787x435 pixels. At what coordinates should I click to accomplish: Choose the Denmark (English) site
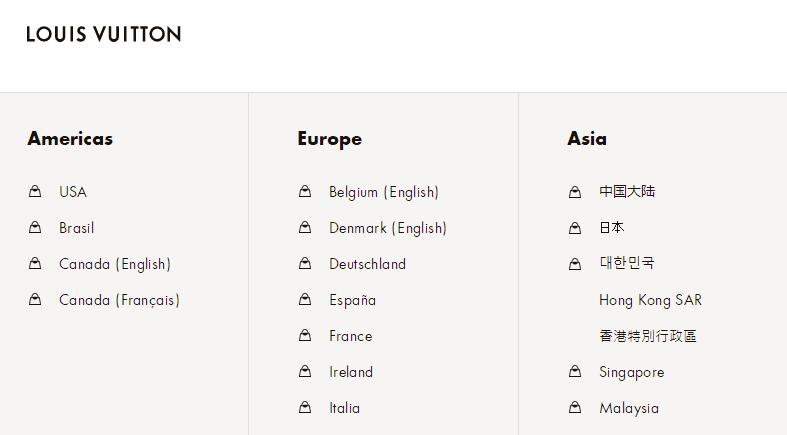388,228
